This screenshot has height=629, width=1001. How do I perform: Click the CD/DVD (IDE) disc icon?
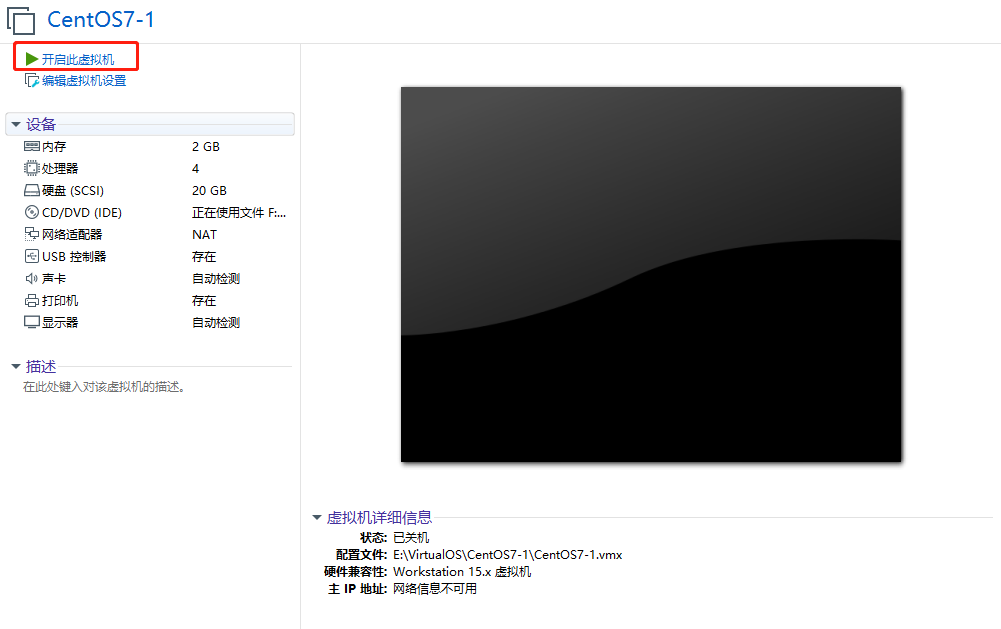32,212
